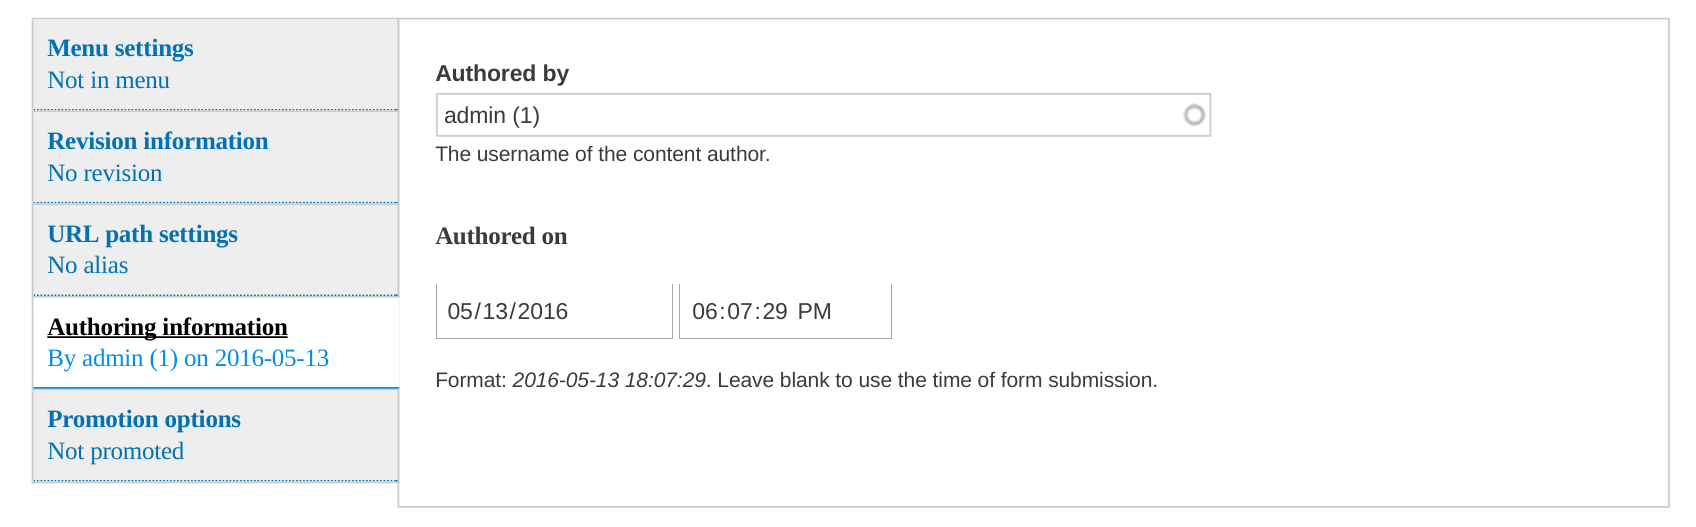Click the "Not in menu" summary text
This screenshot has height=527, width=1696.
108,80
